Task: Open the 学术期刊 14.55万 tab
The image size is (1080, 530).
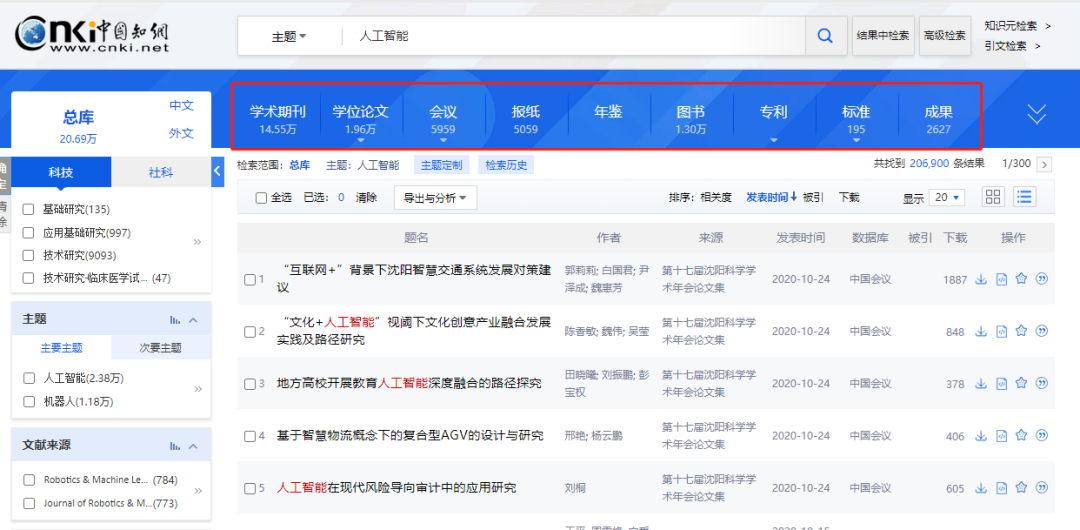Action: [x=278, y=119]
